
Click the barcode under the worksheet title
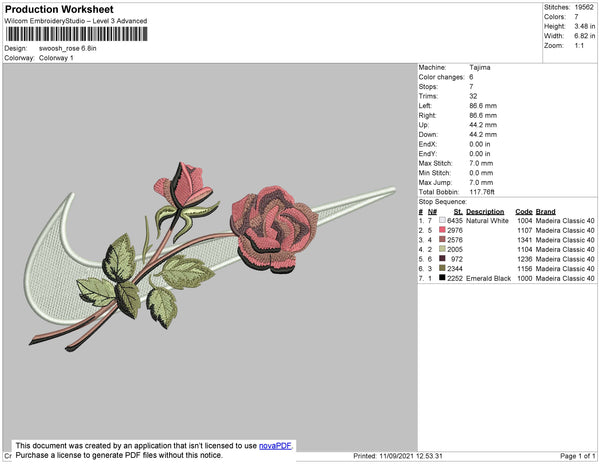(76, 35)
